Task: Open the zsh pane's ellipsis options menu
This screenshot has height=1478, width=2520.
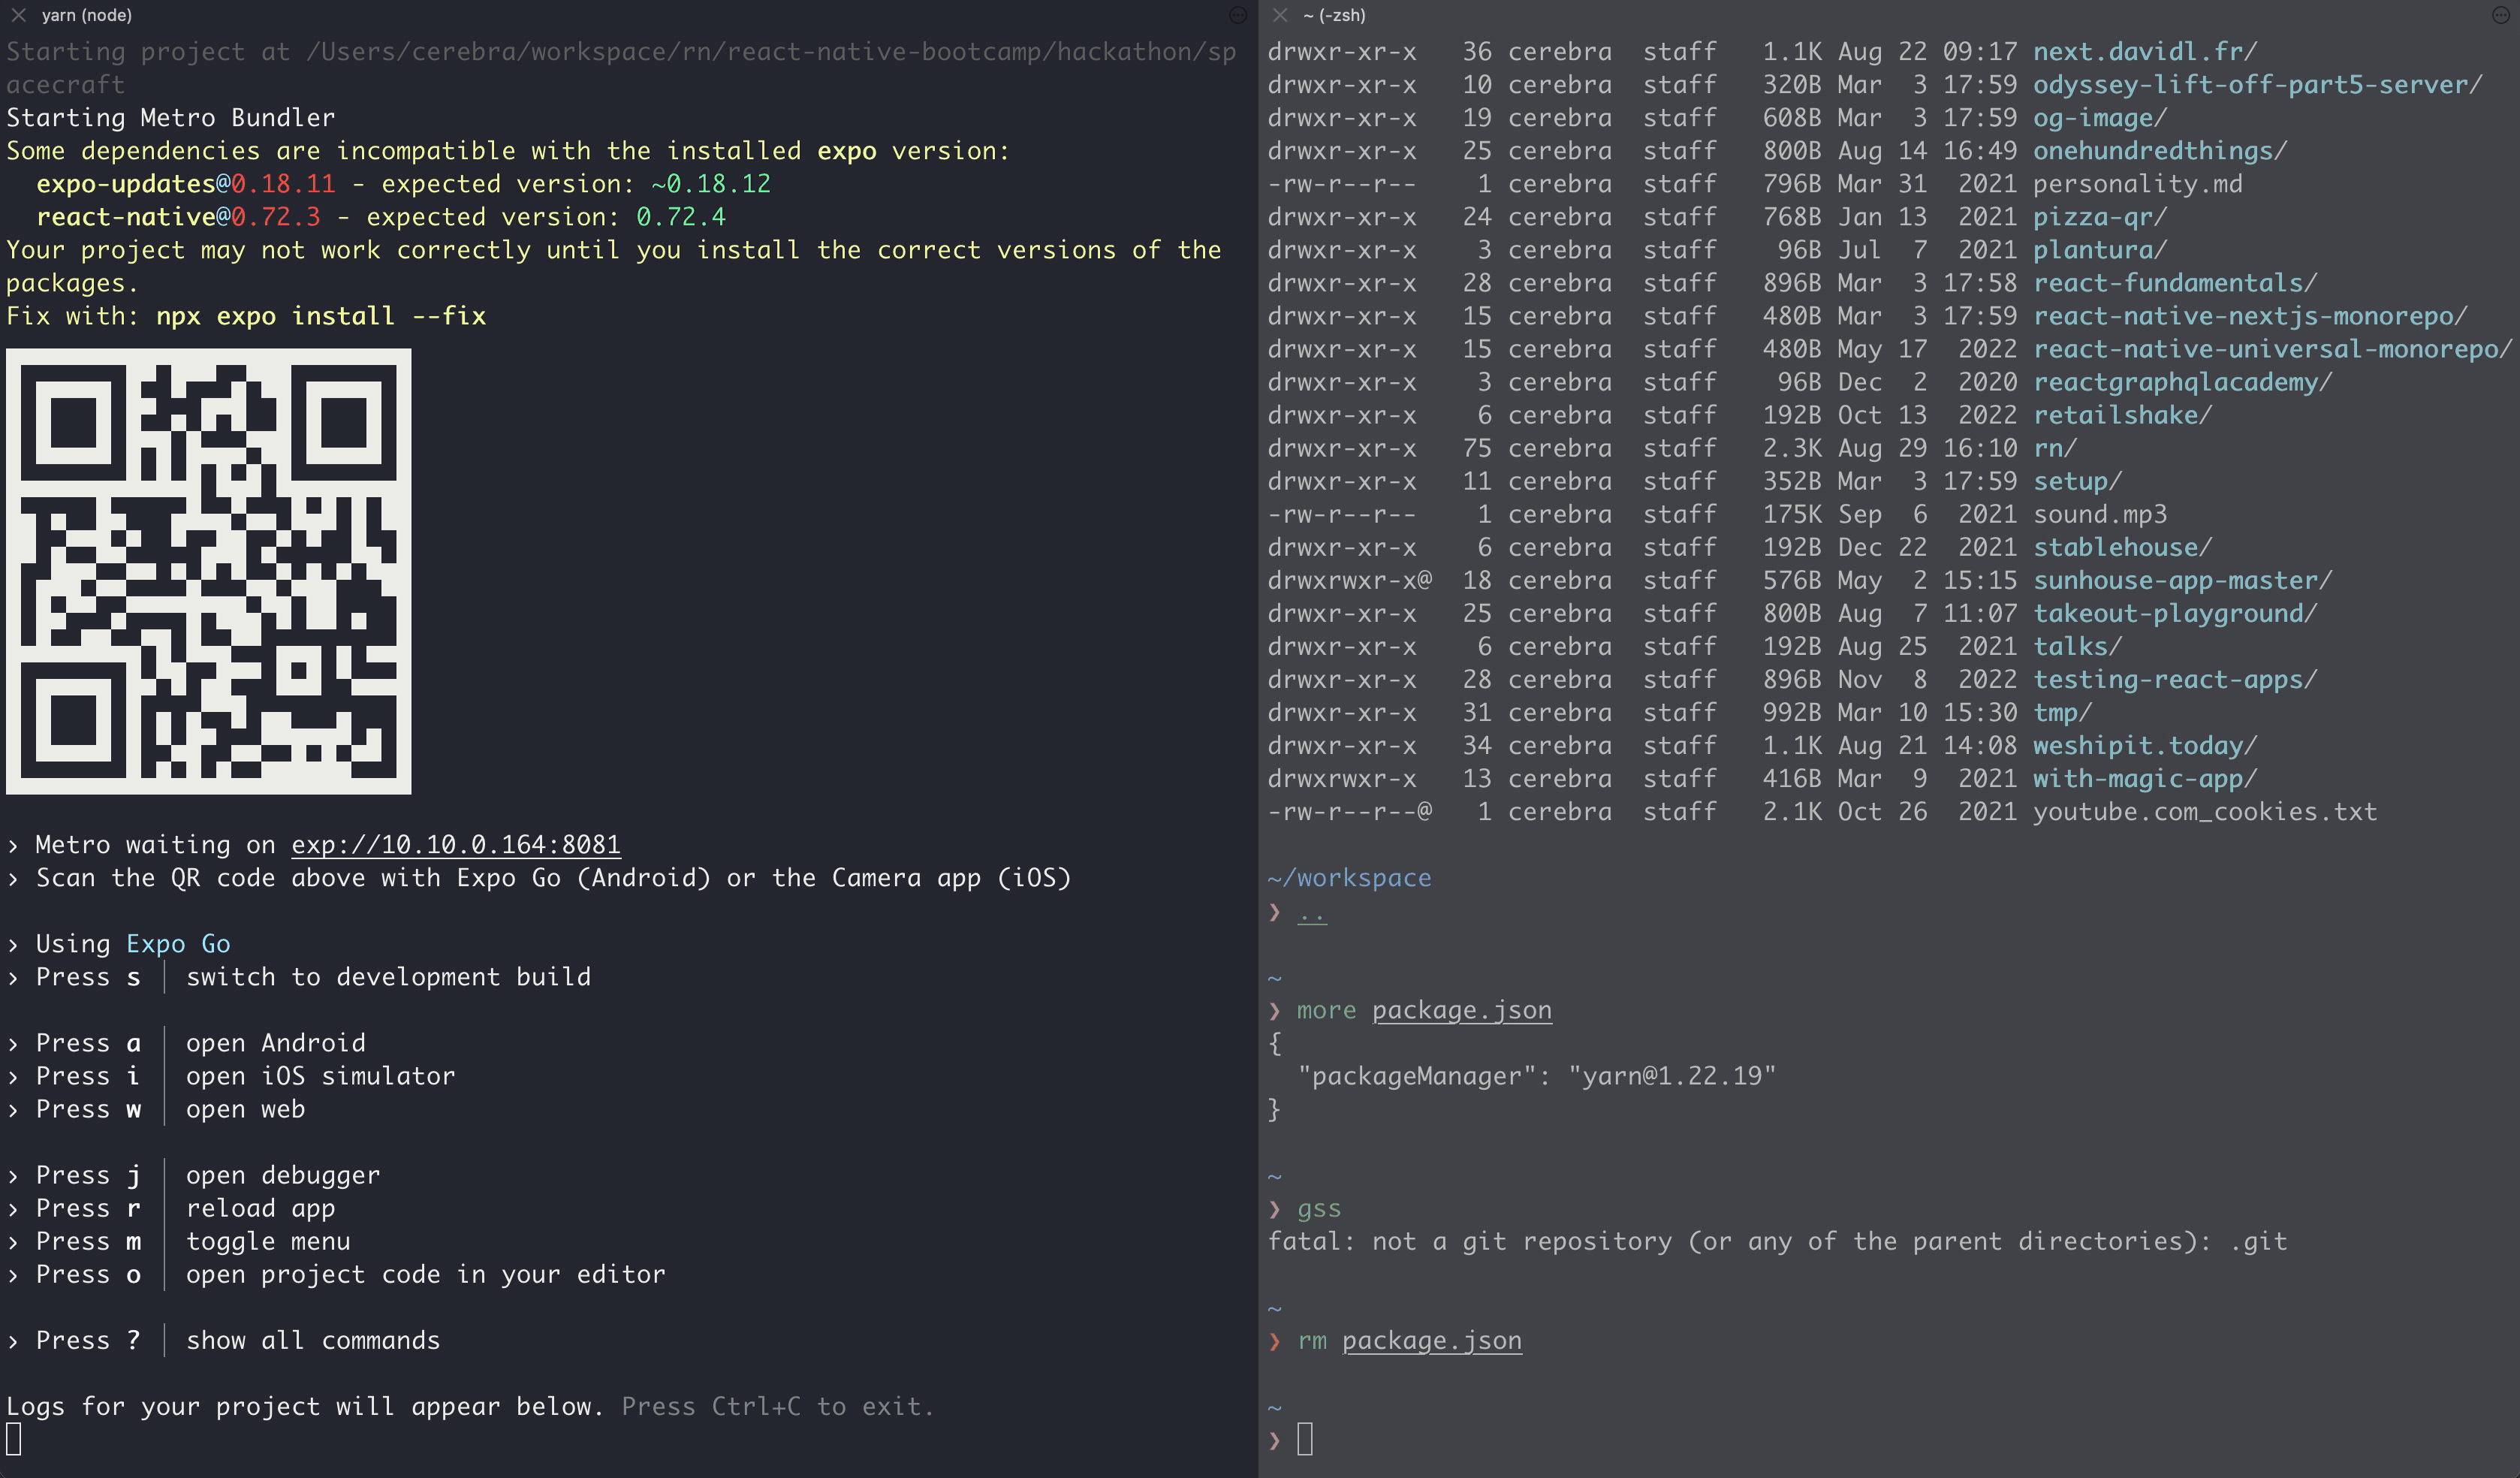Action: 2500,15
